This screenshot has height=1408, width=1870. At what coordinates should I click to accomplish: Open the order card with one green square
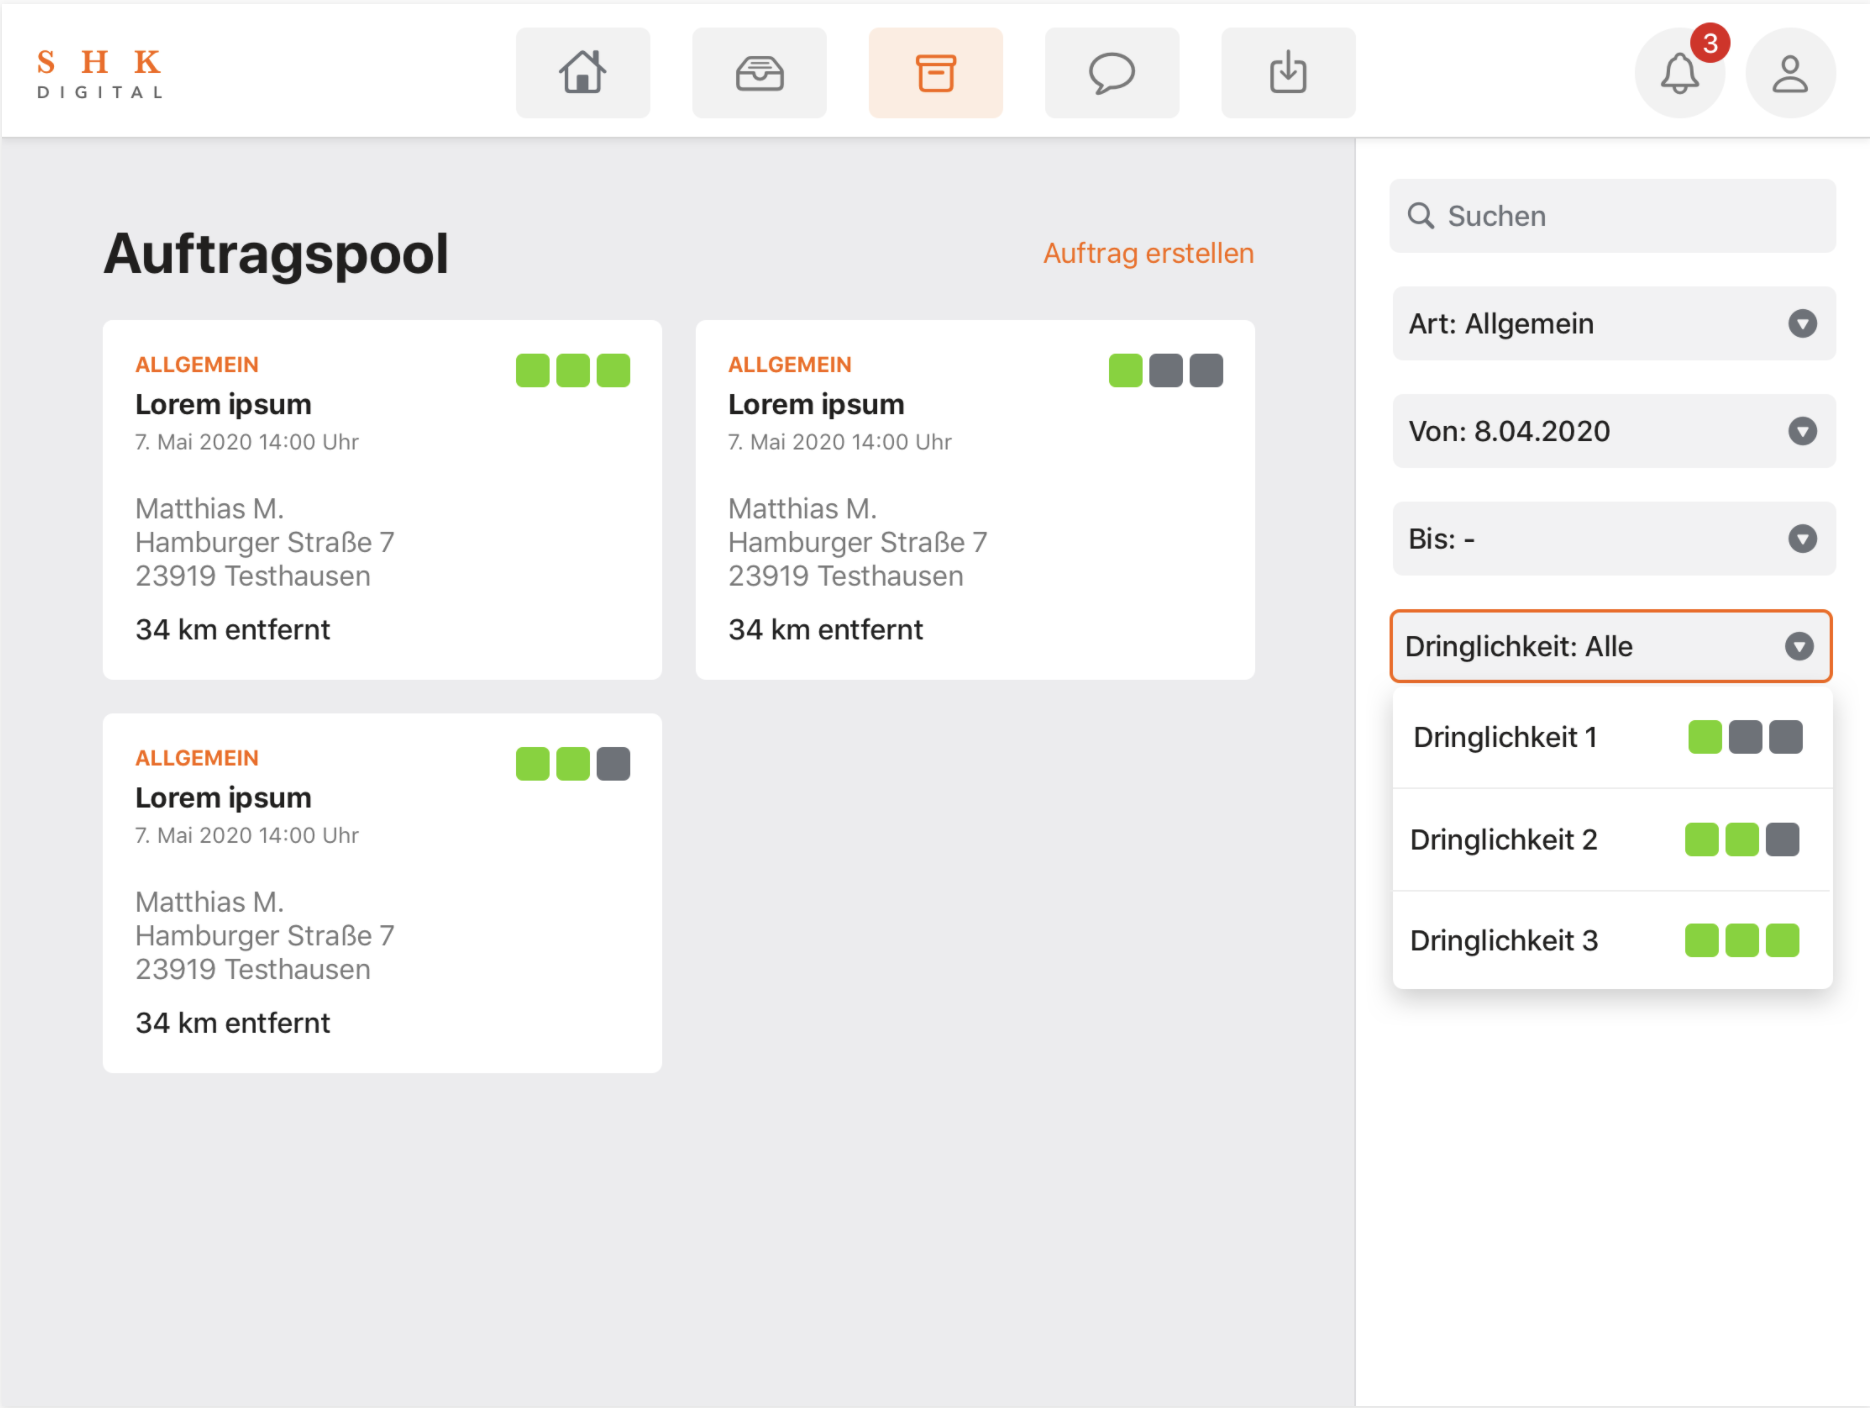(975, 500)
